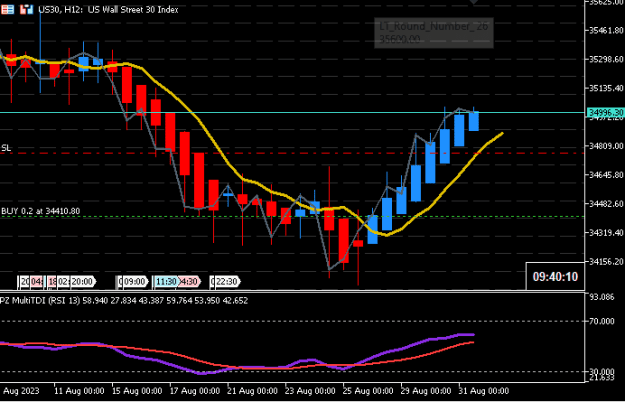The image size is (625, 402).
Task: Select the BUY 0.2 at 34410.80 order label
Action: click(x=40, y=211)
